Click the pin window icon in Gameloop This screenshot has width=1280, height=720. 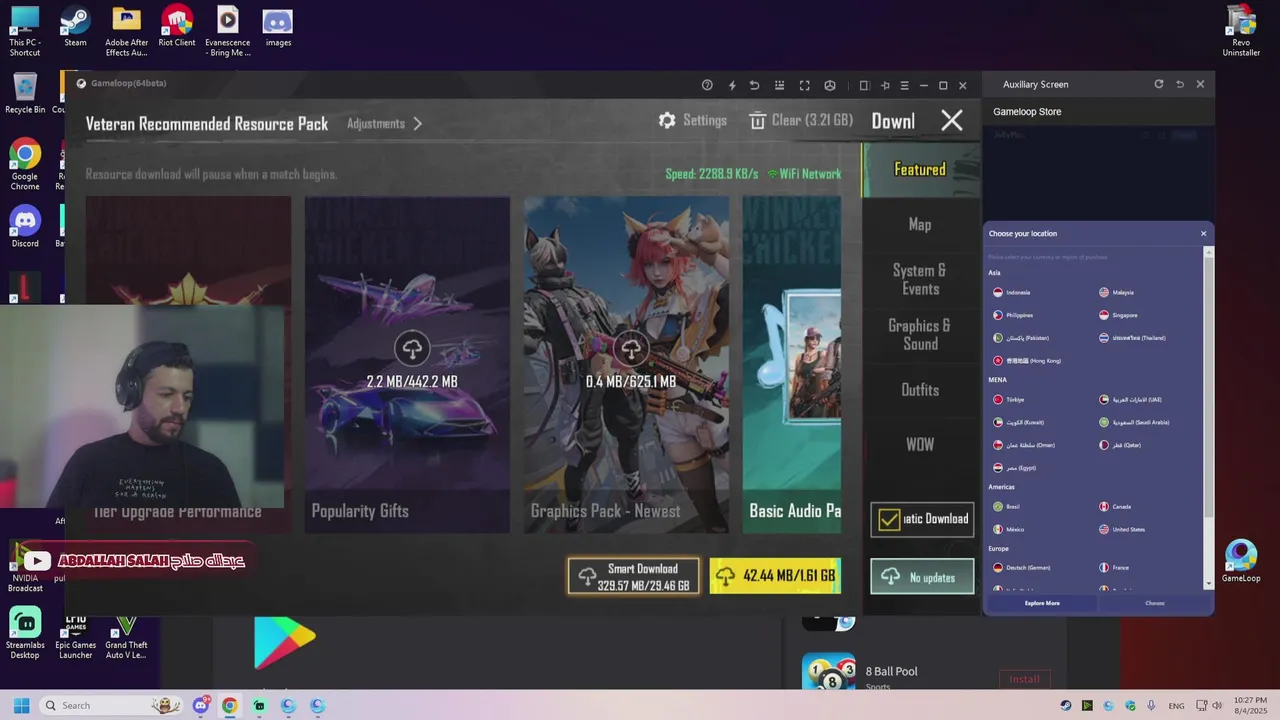(x=885, y=85)
